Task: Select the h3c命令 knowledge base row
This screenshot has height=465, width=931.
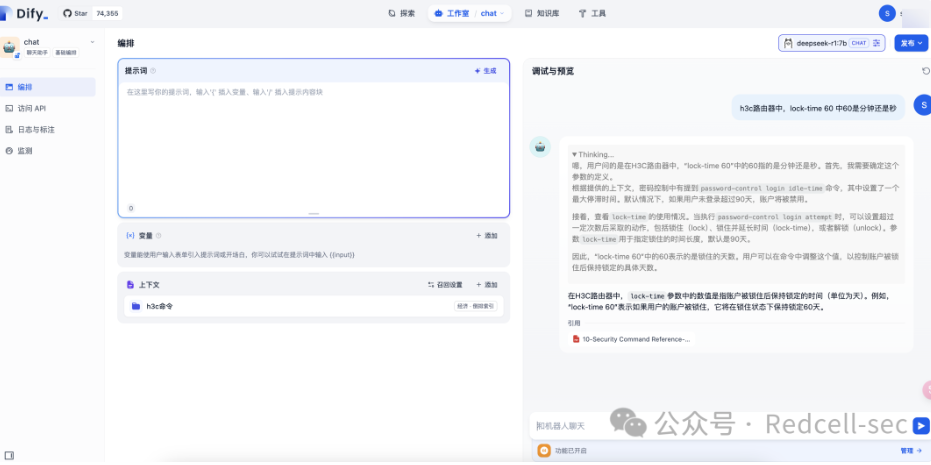Action: [314, 306]
